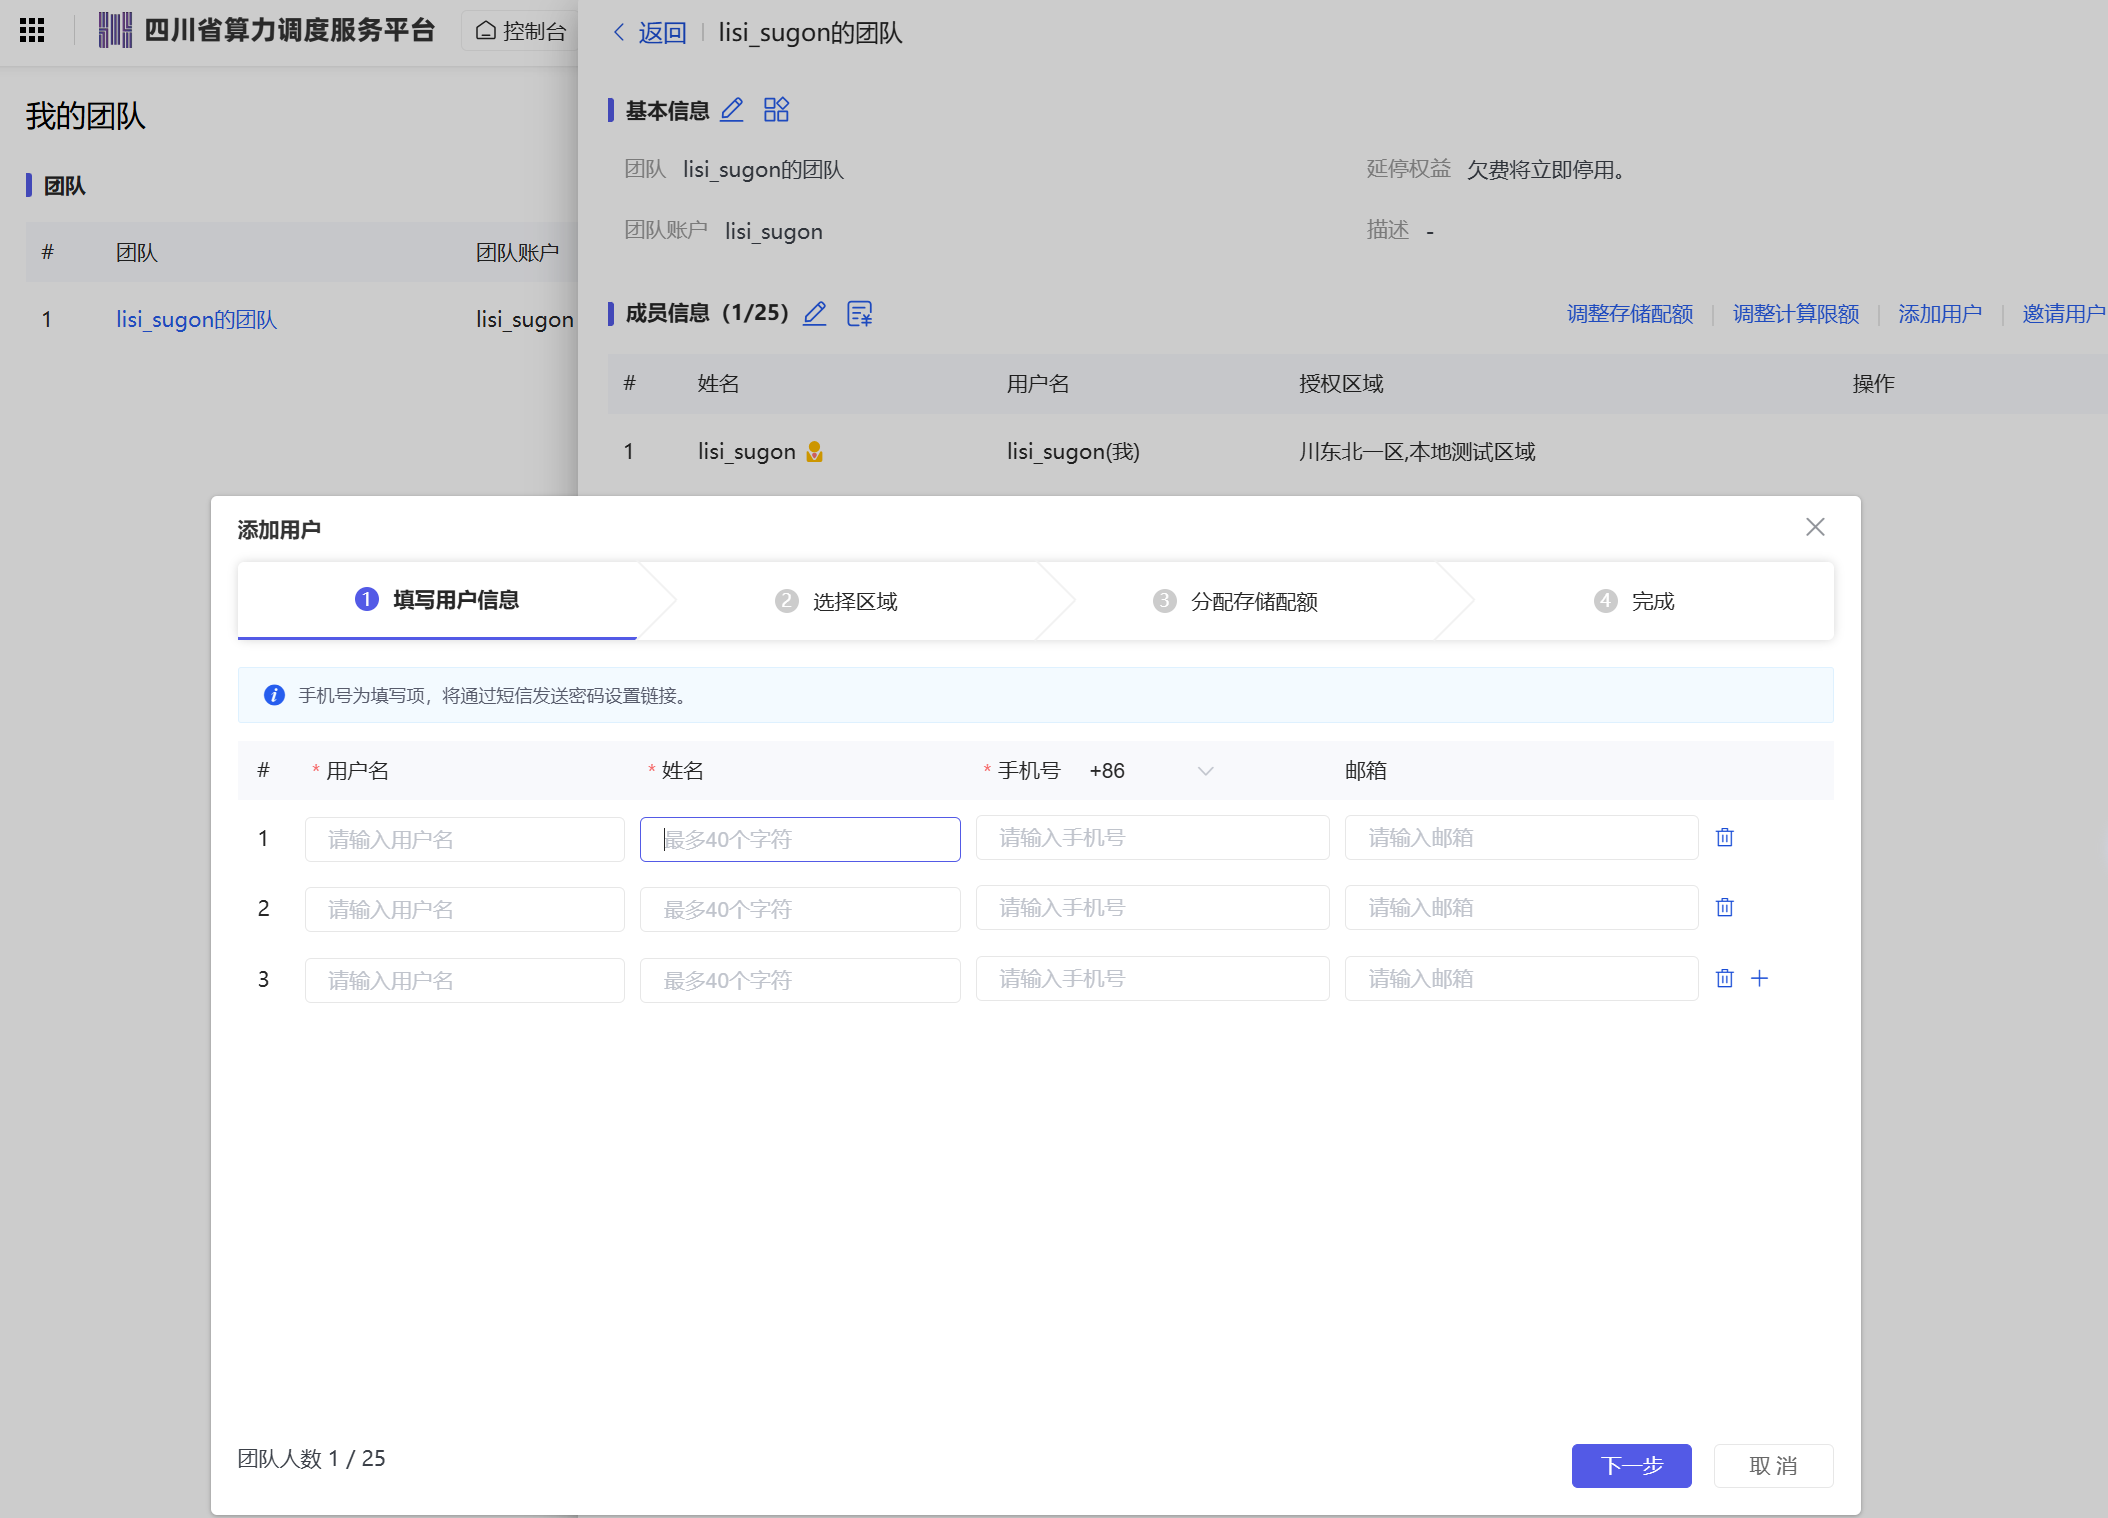Focus the 邮箱 field in row 2
This screenshot has height=1518, width=2108.
[1522, 907]
